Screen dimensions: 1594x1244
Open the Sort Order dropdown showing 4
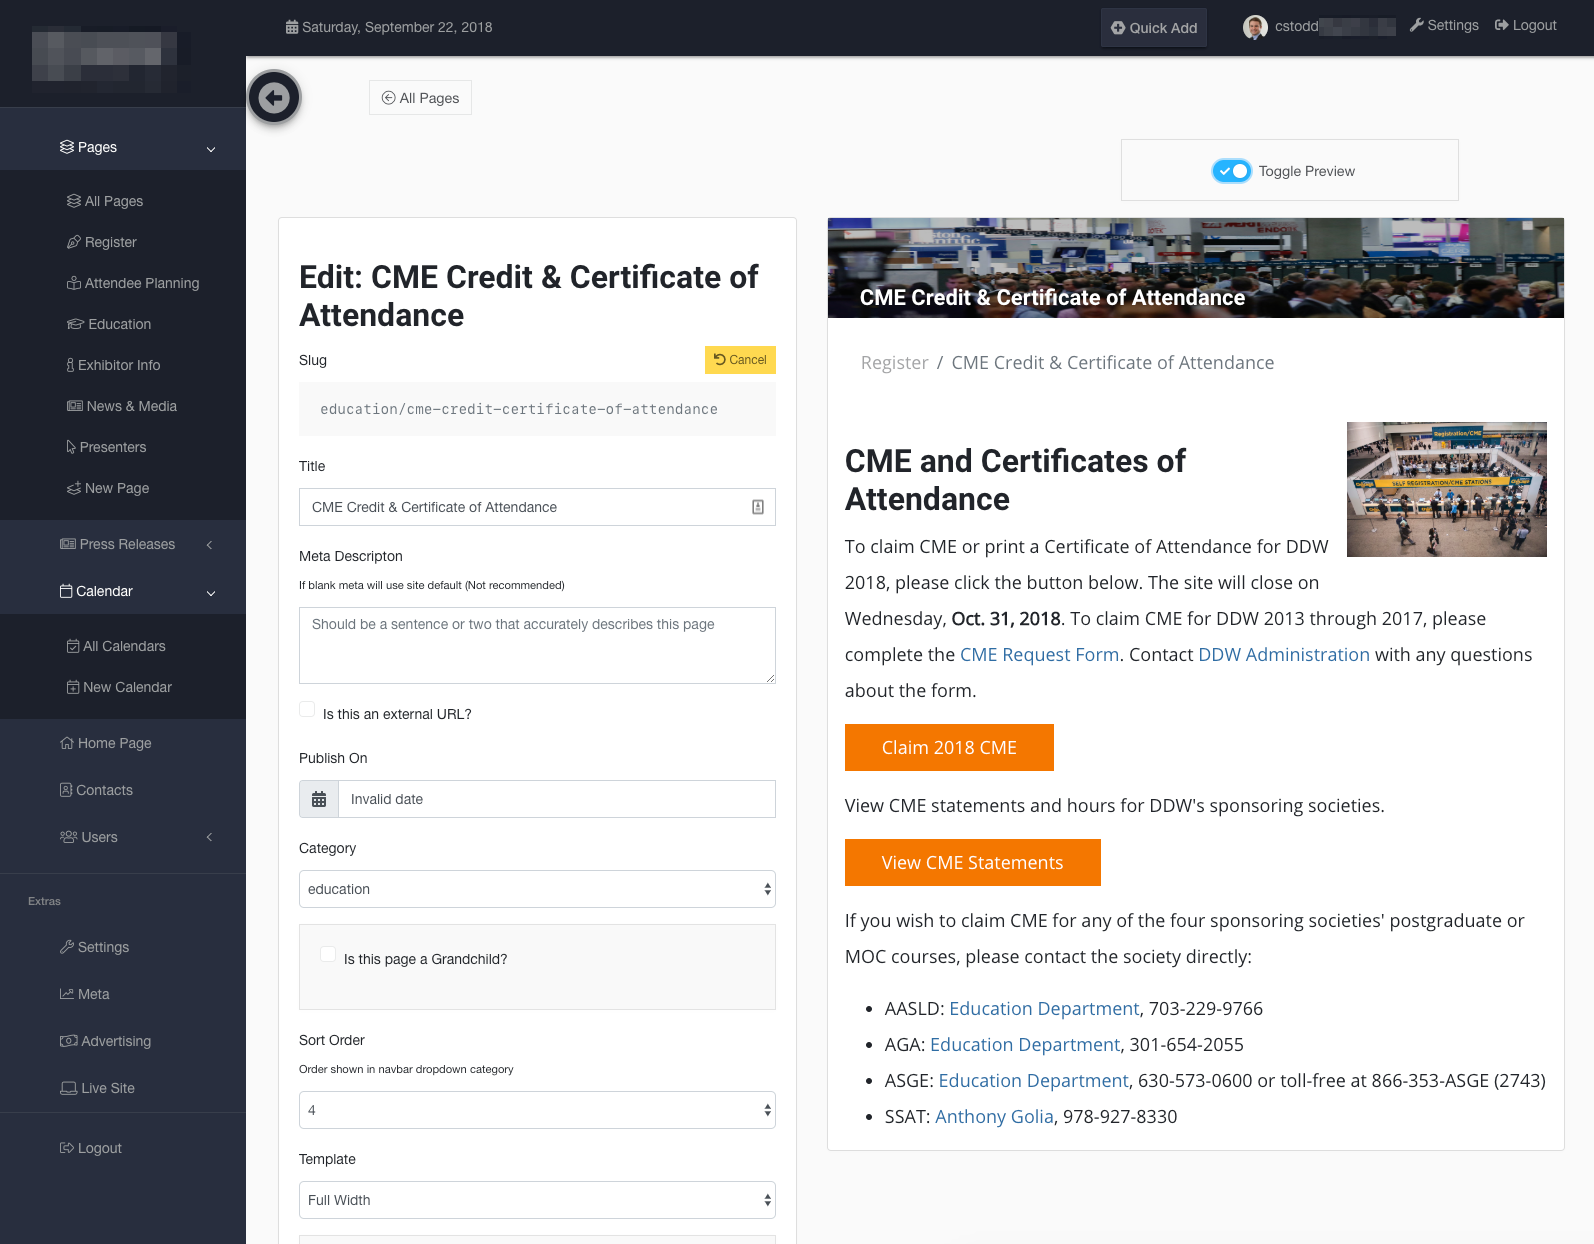point(537,1110)
